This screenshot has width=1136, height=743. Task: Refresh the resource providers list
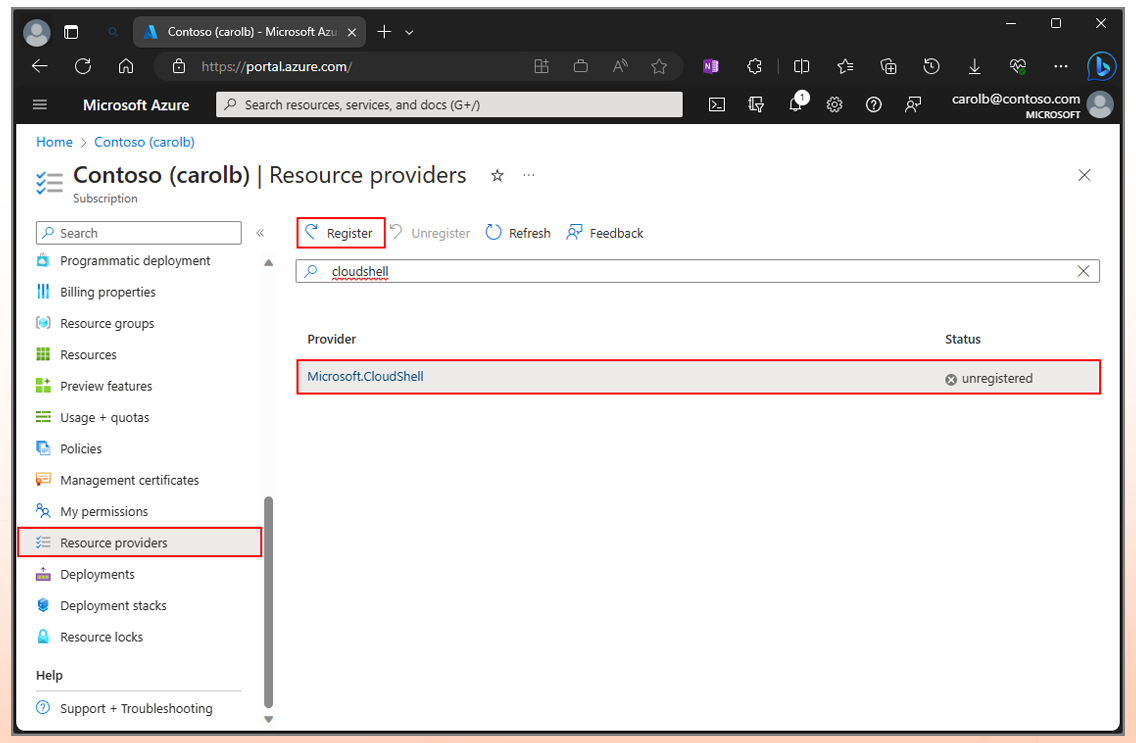click(518, 233)
